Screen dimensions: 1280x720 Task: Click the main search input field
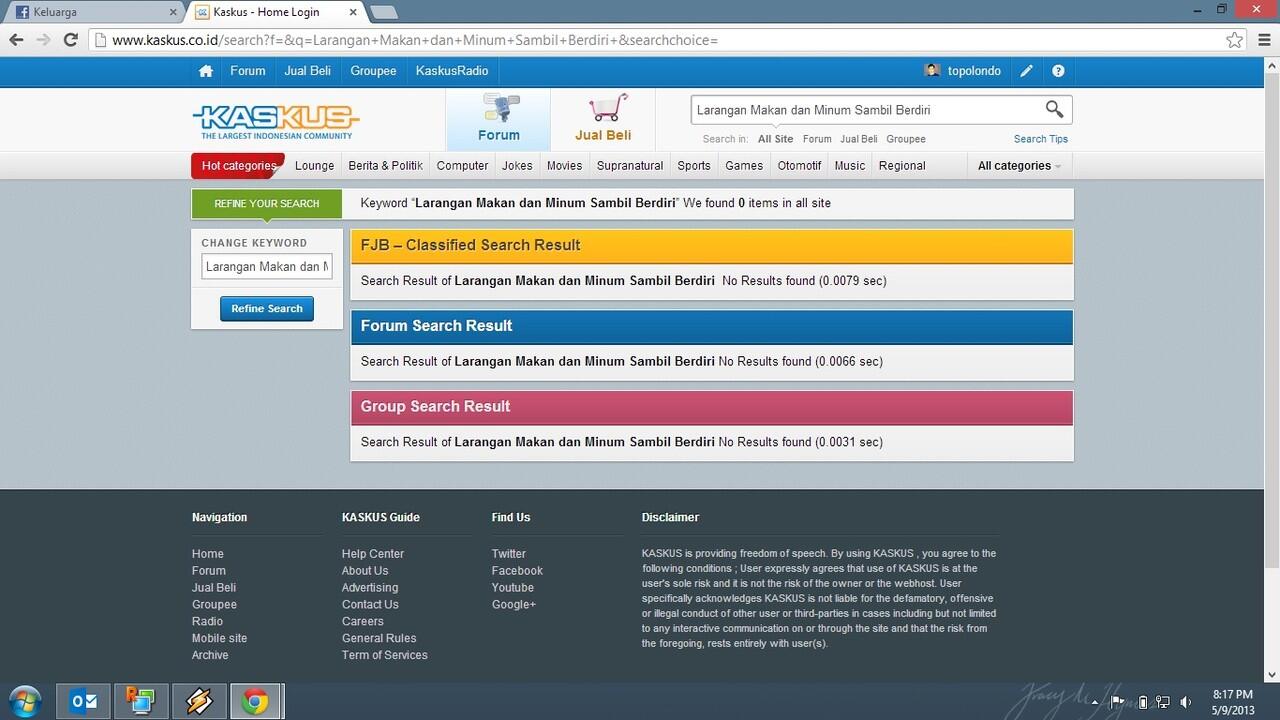865,110
